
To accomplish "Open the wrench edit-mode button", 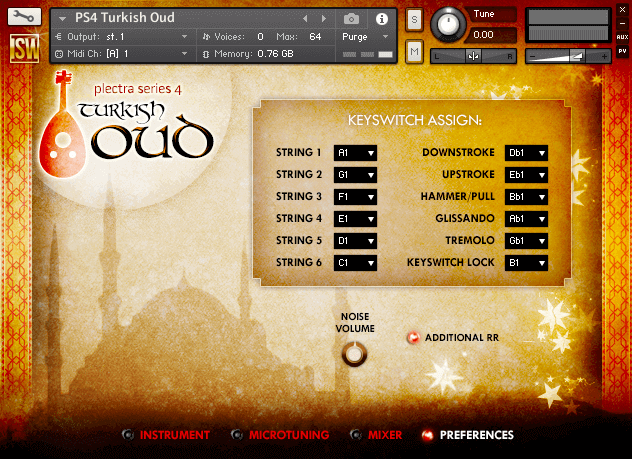I will click(24, 17).
